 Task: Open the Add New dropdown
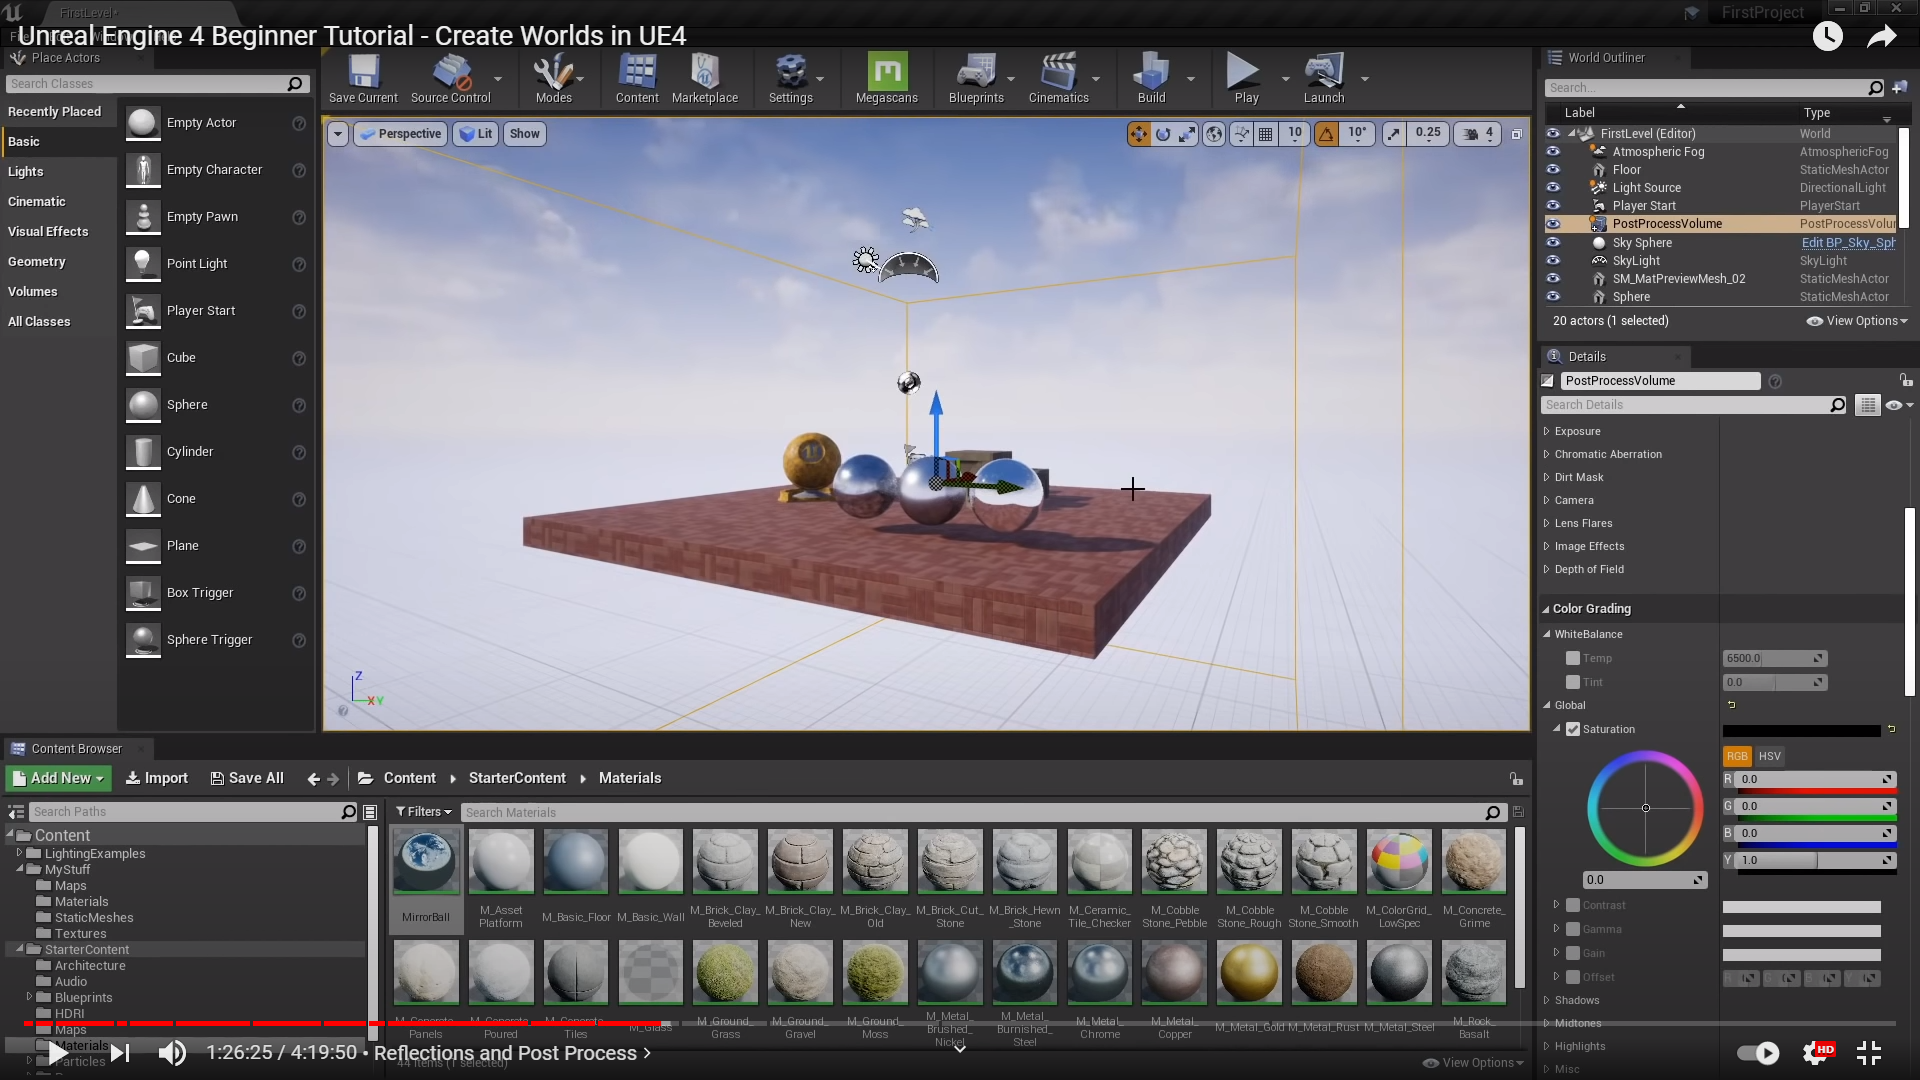[59, 778]
